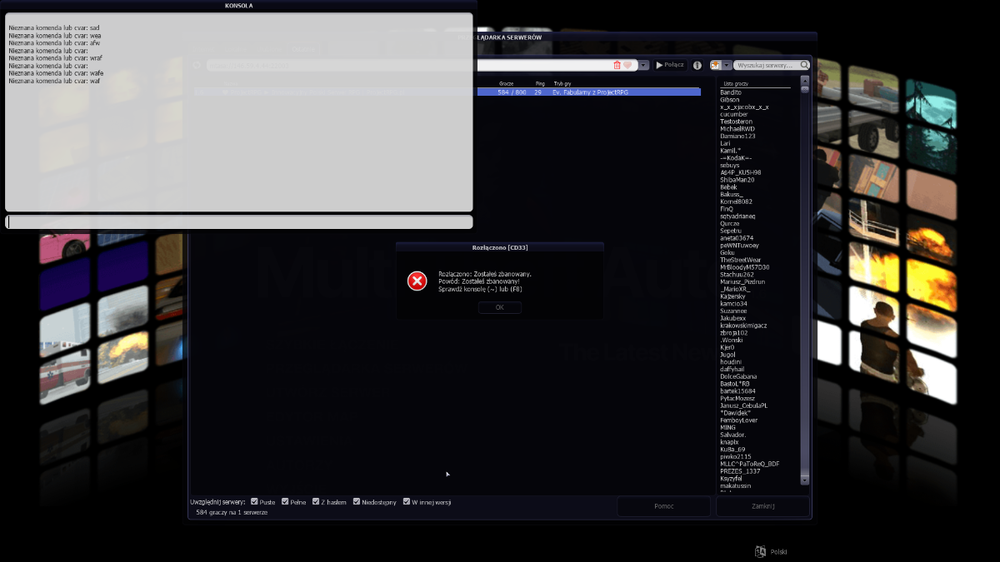
Task: Click the 584 graczy na 1 serwerze status text
Action: (232, 512)
